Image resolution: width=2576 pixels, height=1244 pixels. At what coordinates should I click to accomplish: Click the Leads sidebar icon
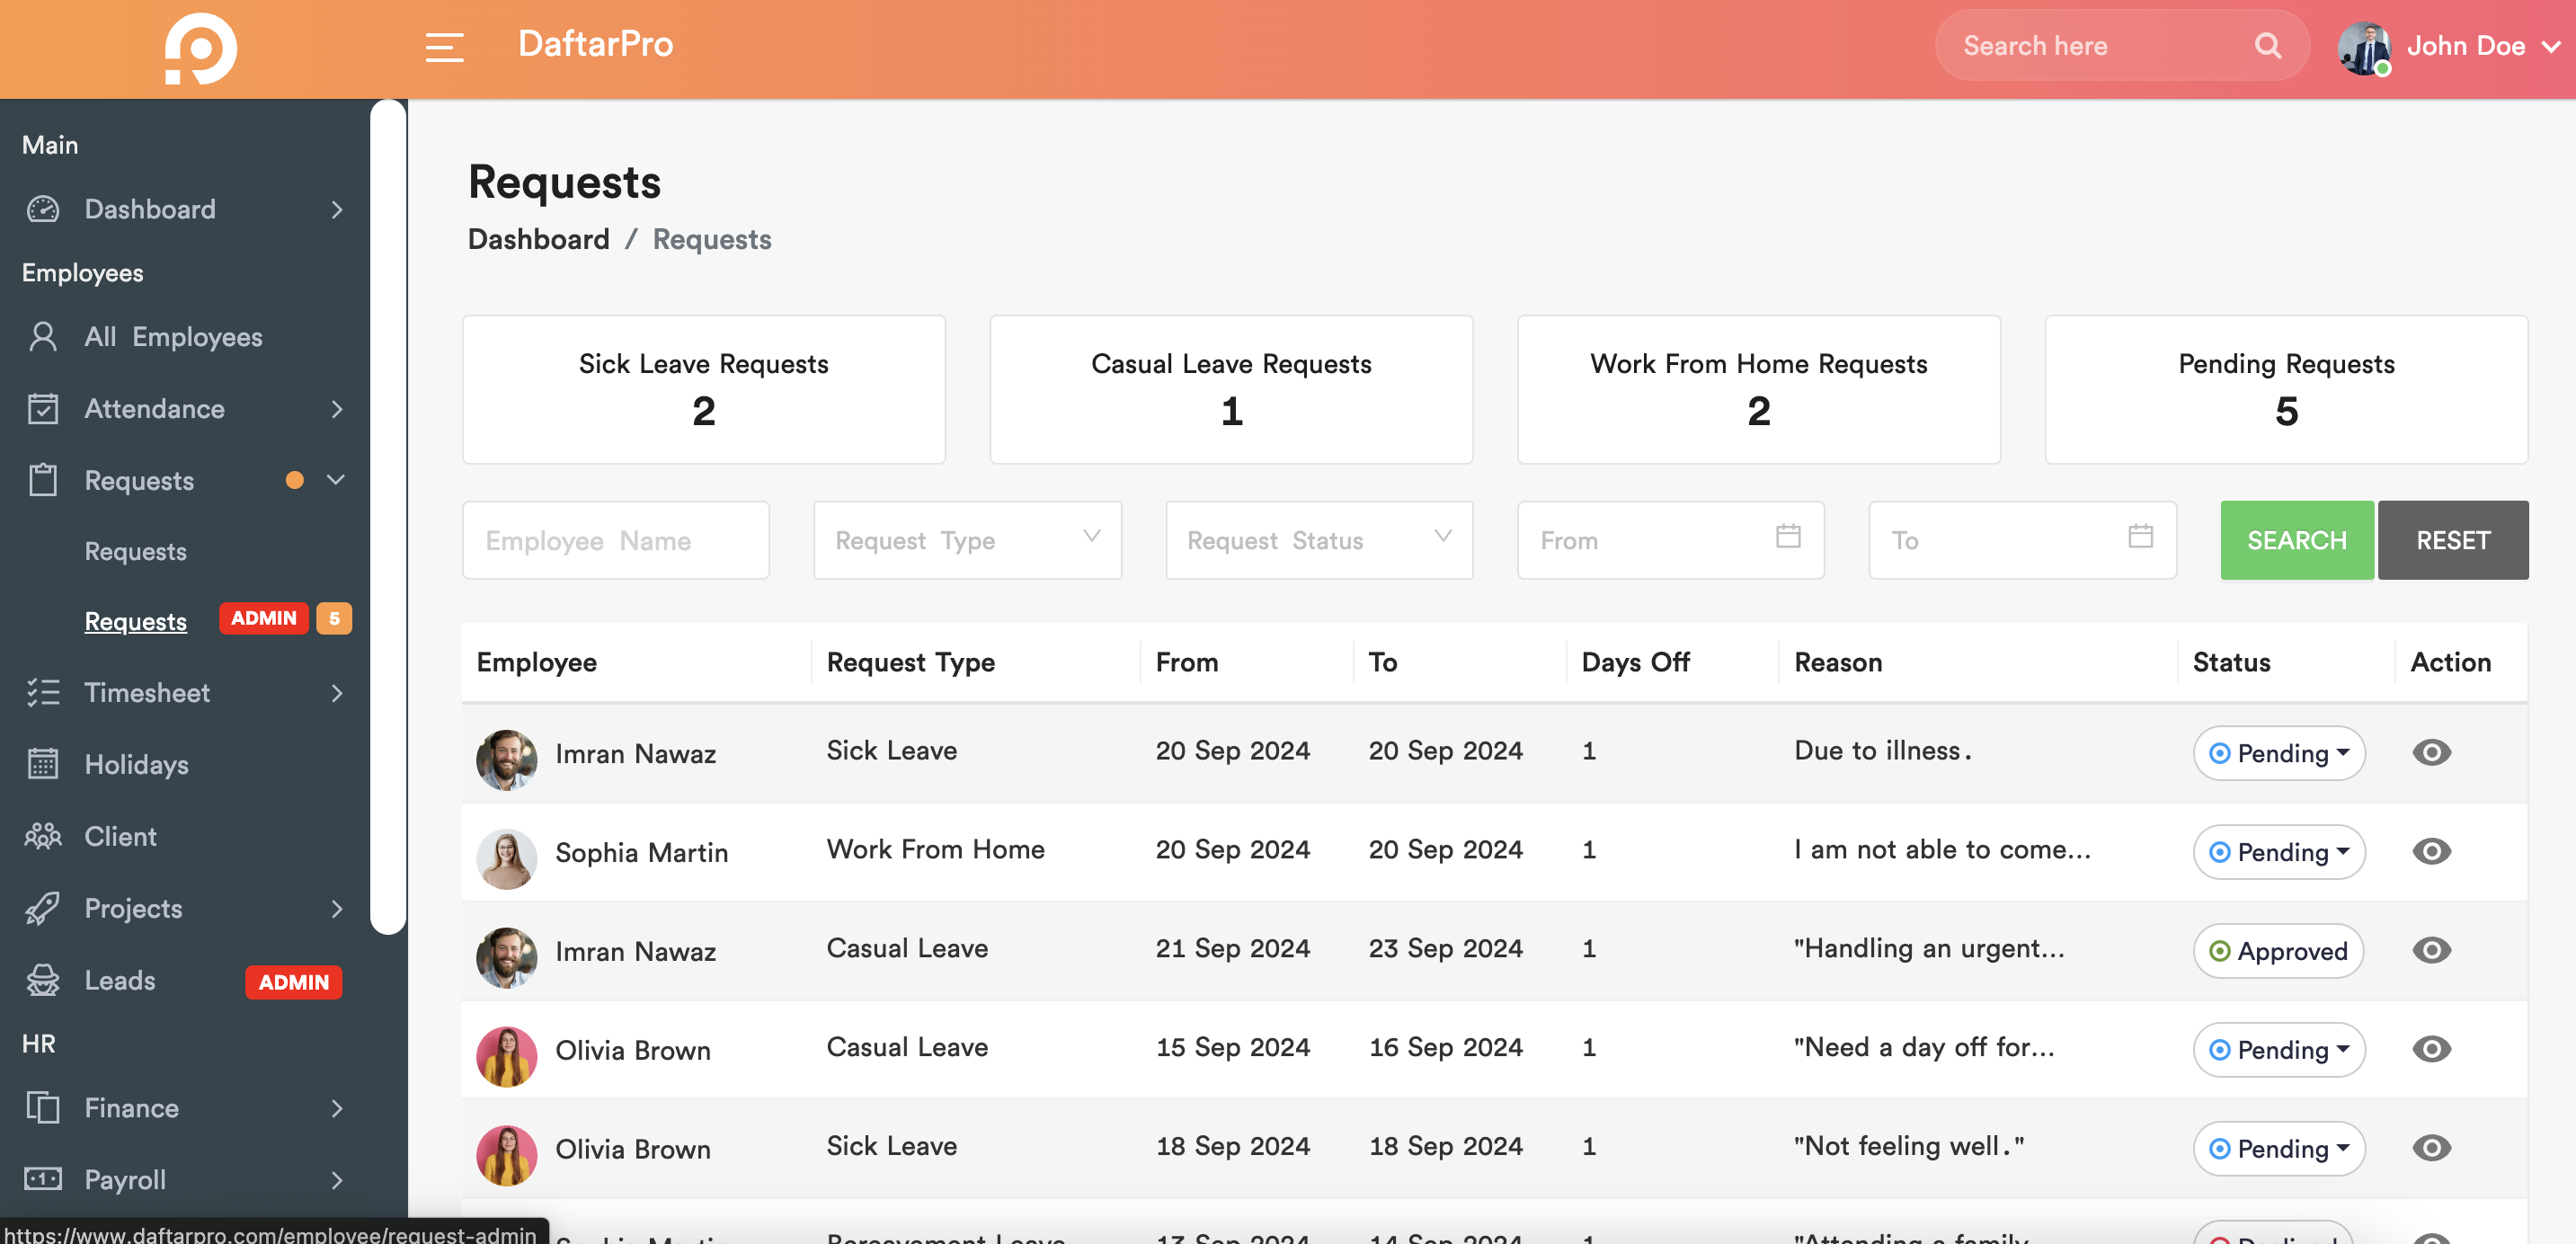coord(43,980)
